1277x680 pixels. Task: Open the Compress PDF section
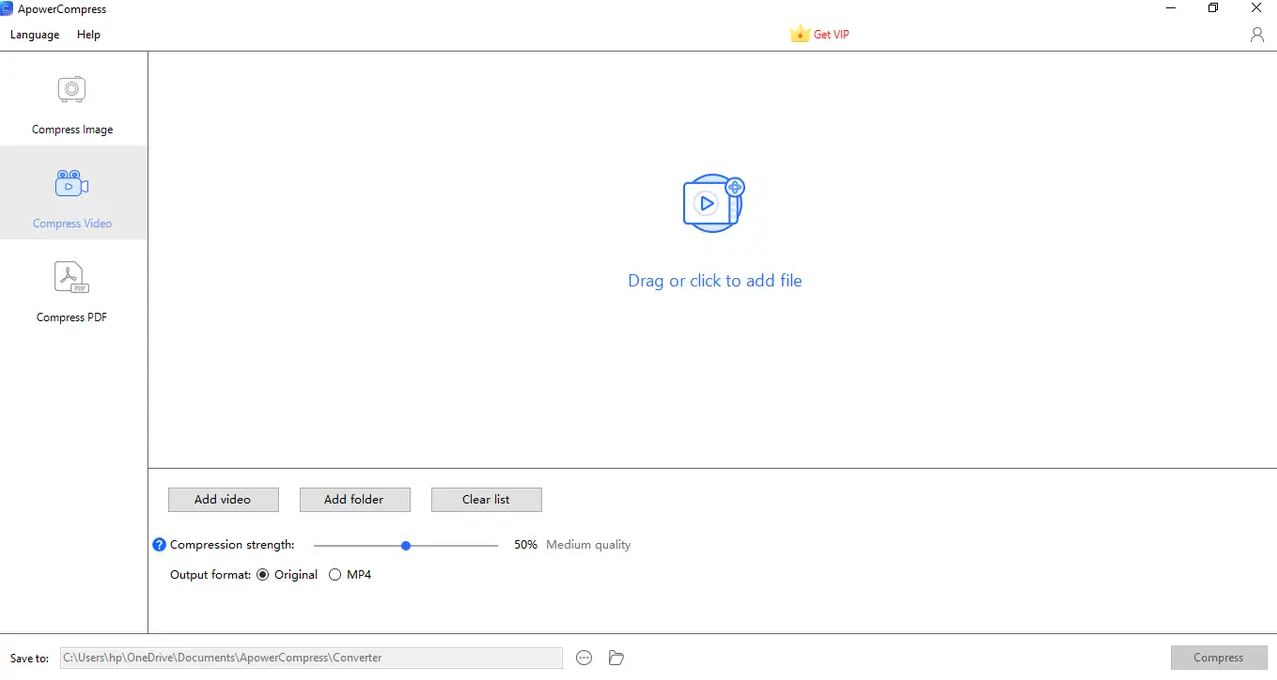pos(72,292)
